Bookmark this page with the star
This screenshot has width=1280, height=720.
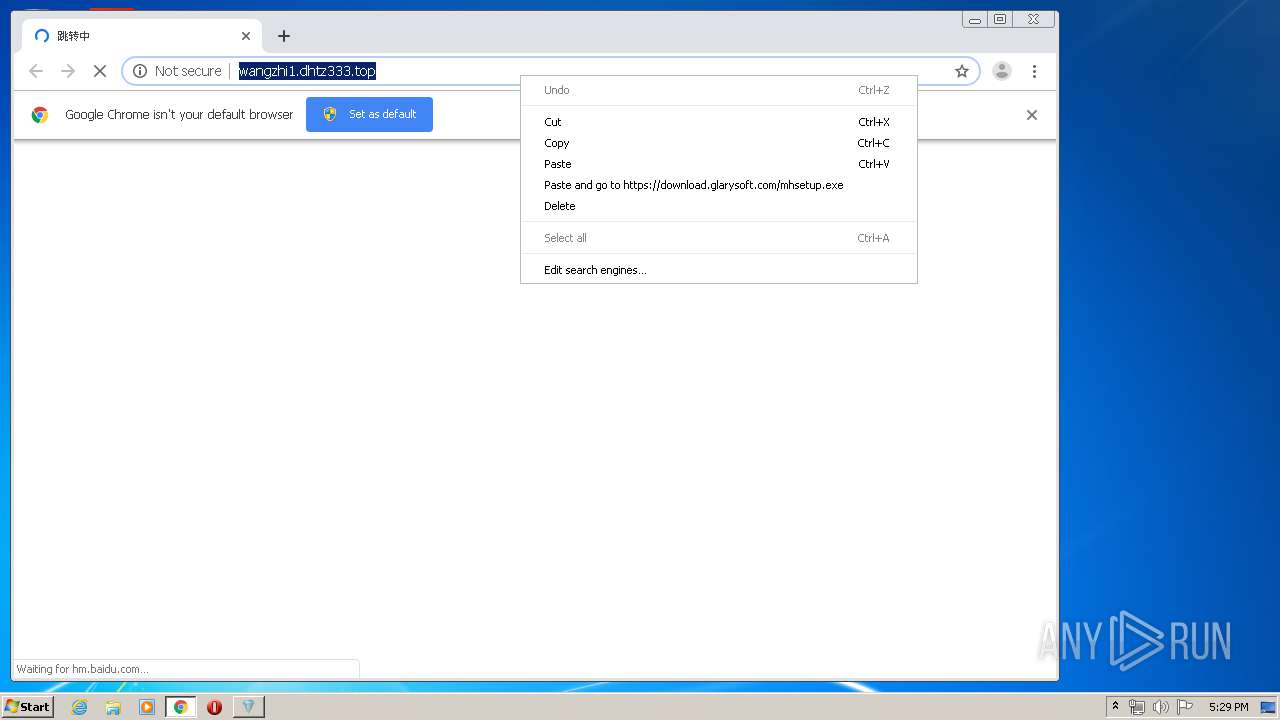962,71
